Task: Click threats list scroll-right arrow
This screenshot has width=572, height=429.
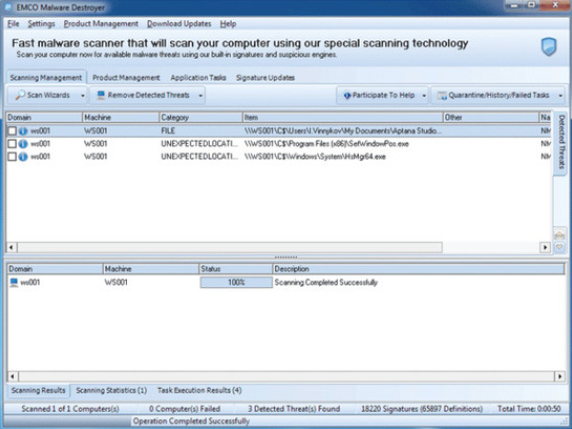Action: [x=545, y=247]
